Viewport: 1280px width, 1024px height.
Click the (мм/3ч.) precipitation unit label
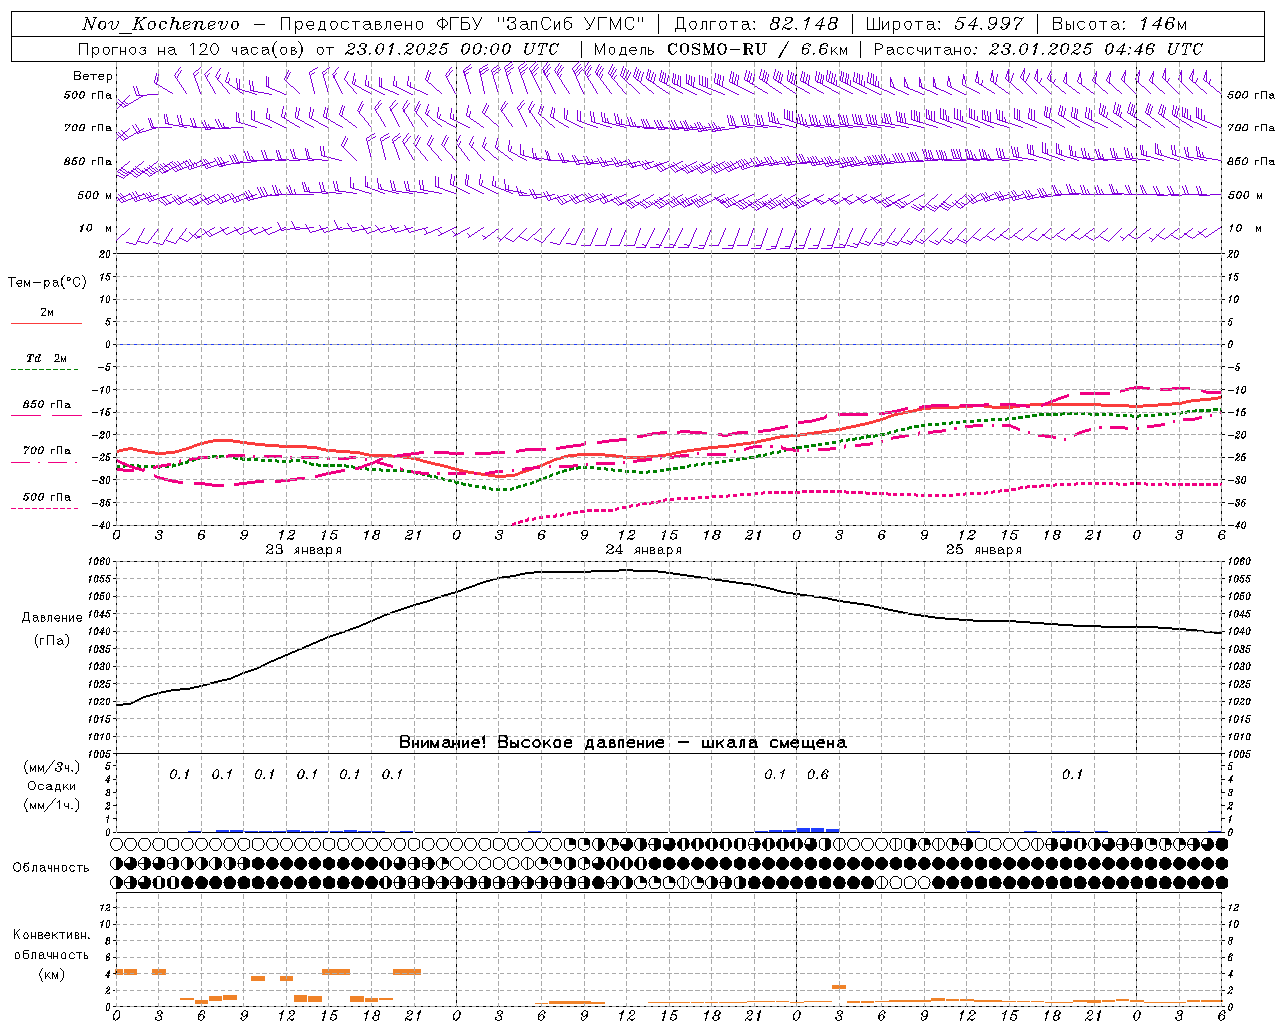[52, 767]
